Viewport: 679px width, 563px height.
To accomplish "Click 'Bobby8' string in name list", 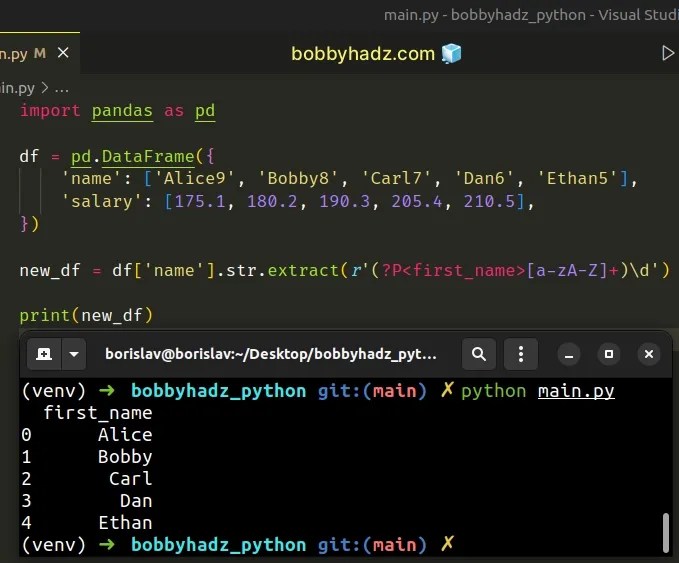I will (298, 178).
